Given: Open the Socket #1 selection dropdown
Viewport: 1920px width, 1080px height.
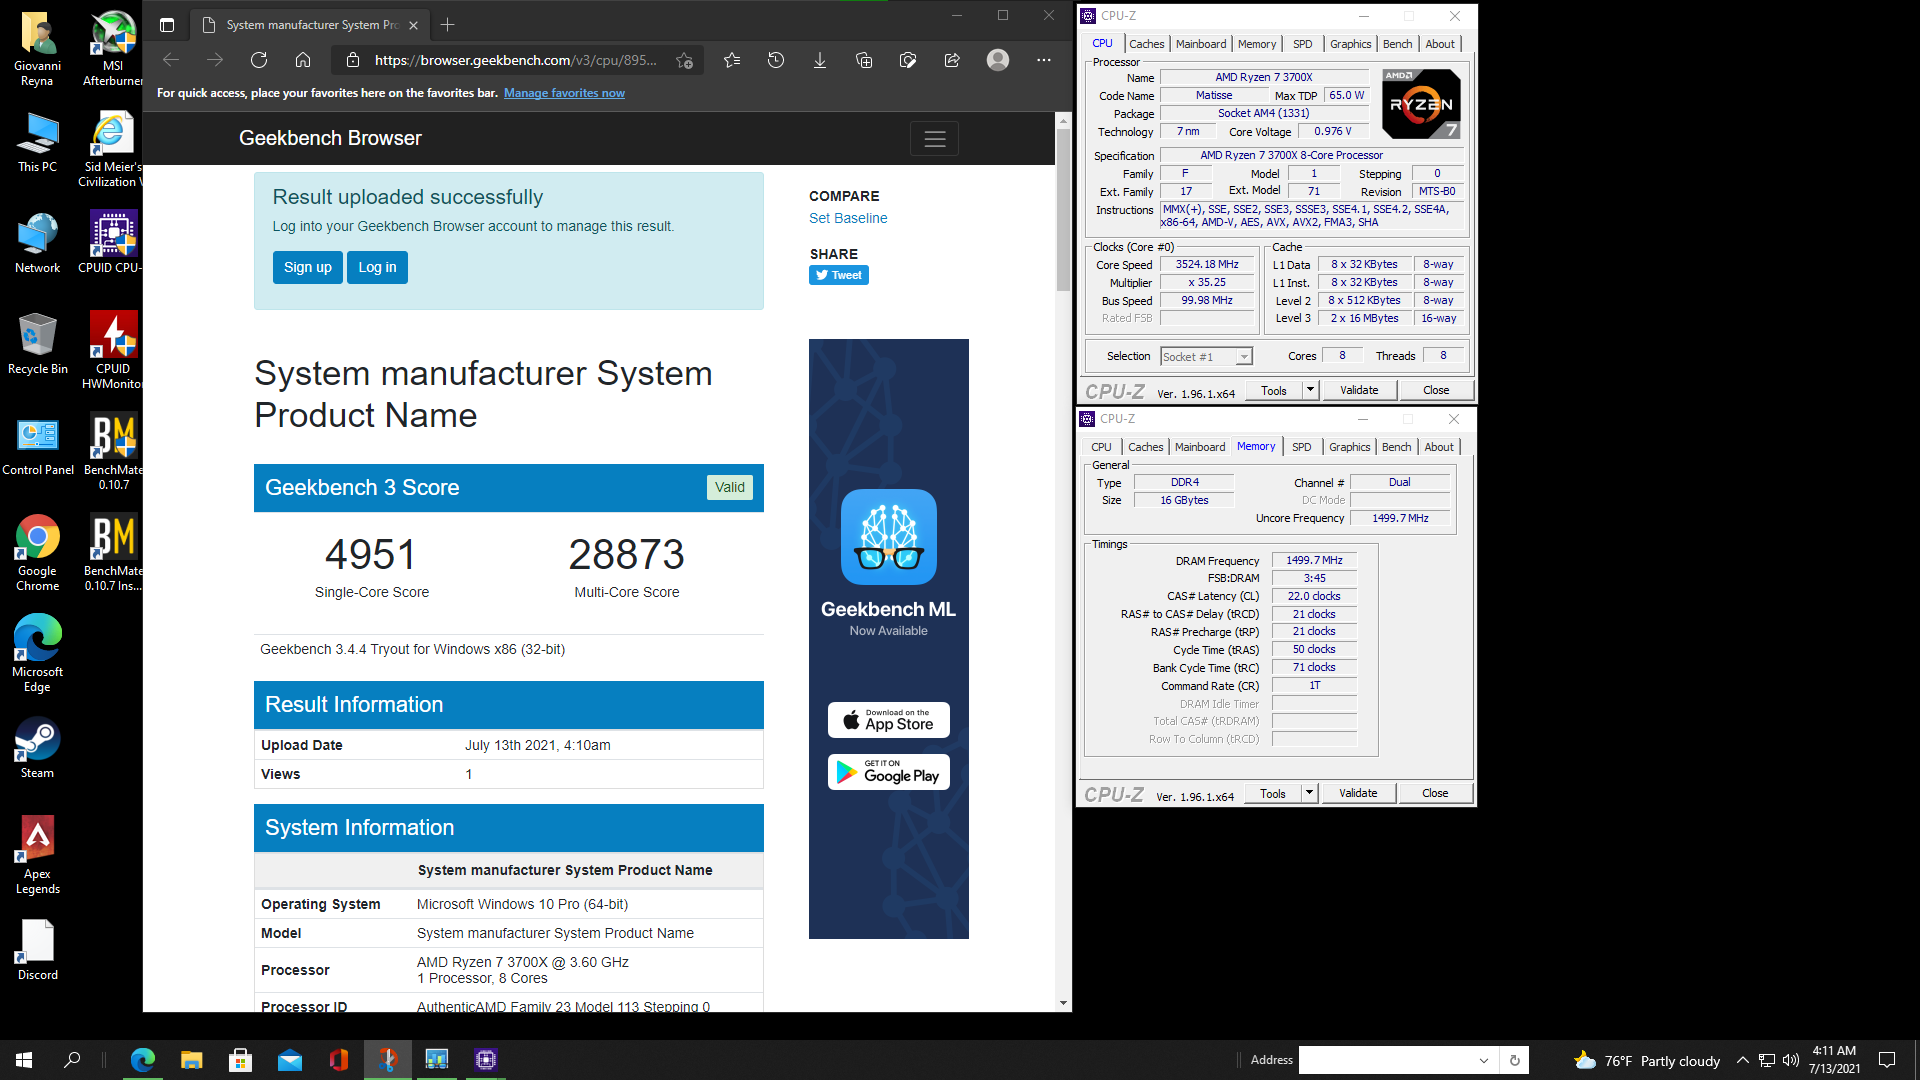Looking at the screenshot, I should (1206, 357).
